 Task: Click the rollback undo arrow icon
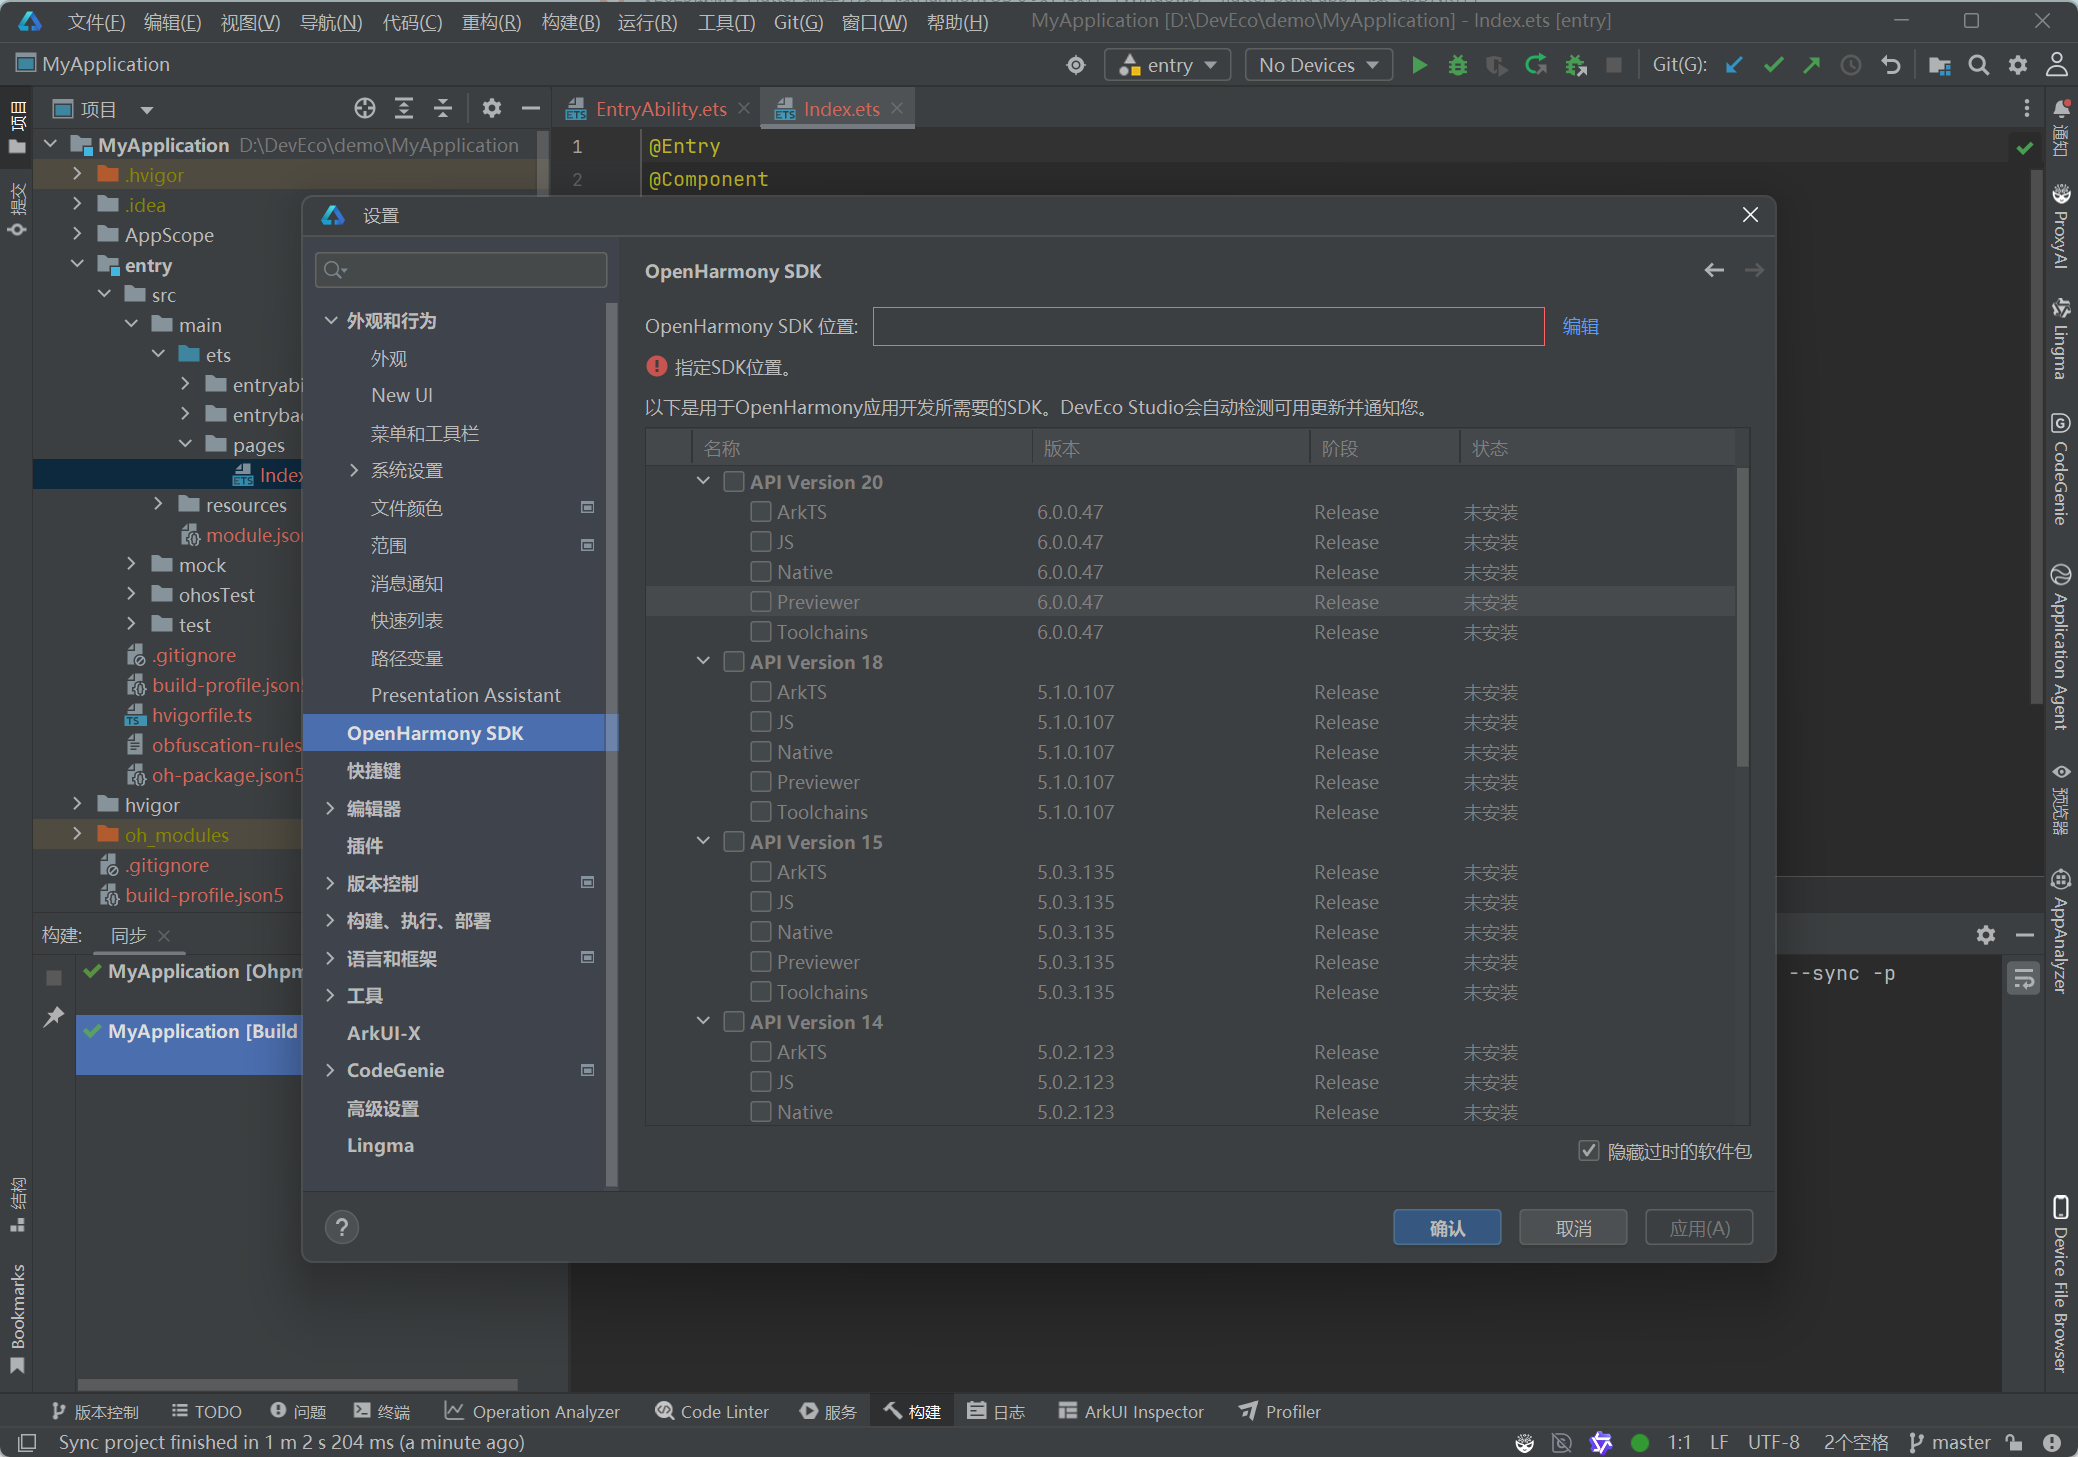[1890, 65]
